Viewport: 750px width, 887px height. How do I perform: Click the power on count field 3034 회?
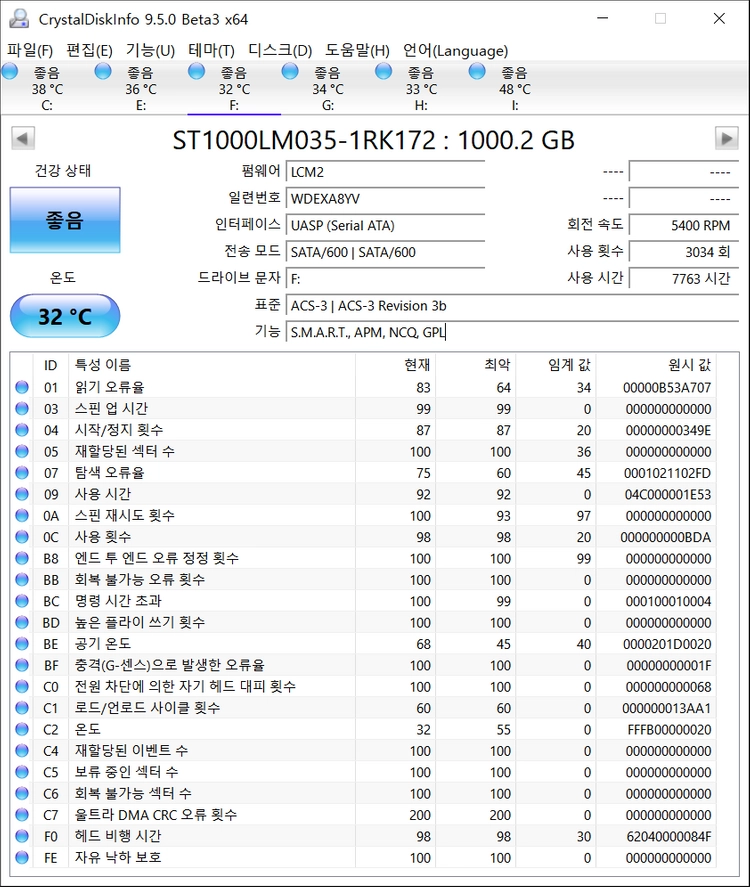click(684, 252)
